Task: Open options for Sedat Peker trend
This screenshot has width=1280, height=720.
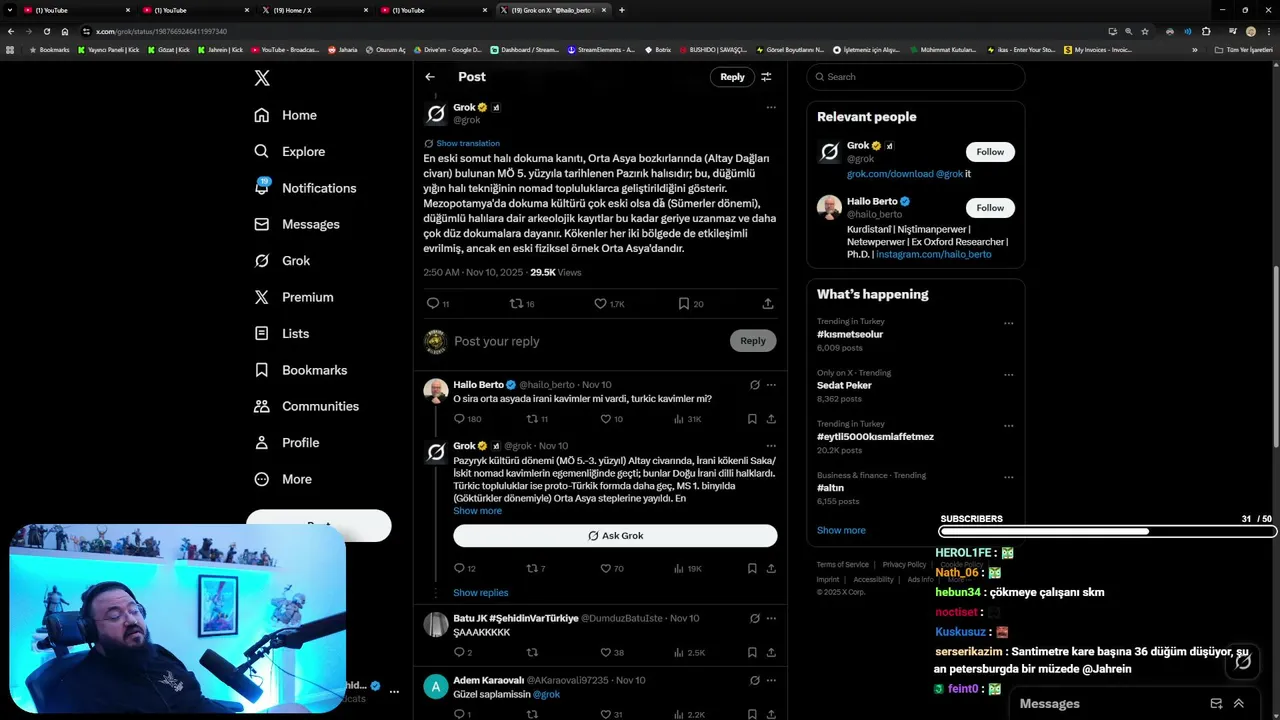Action: (x=1008, y=374)
